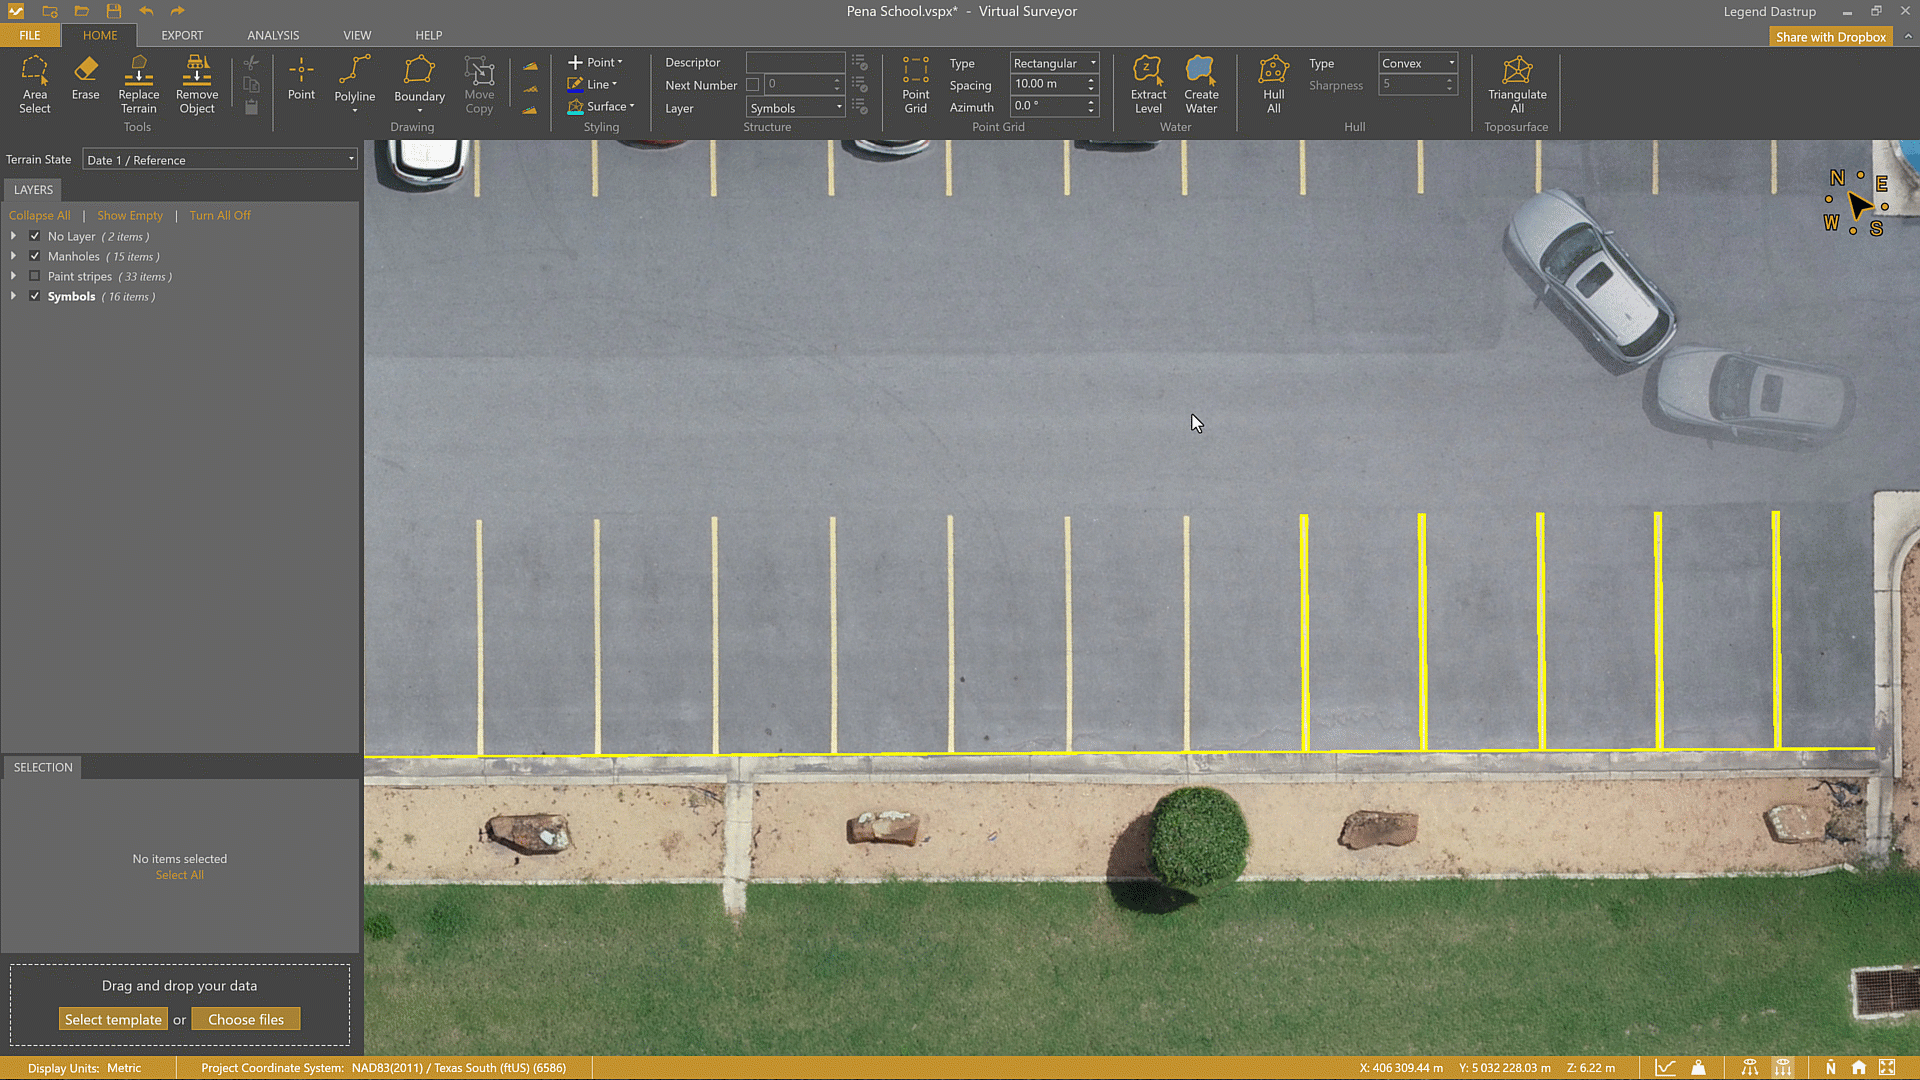Enable the Paint stripes layer checkbox
This screenshot has width=1920, height=1080.
pos(35,276)
